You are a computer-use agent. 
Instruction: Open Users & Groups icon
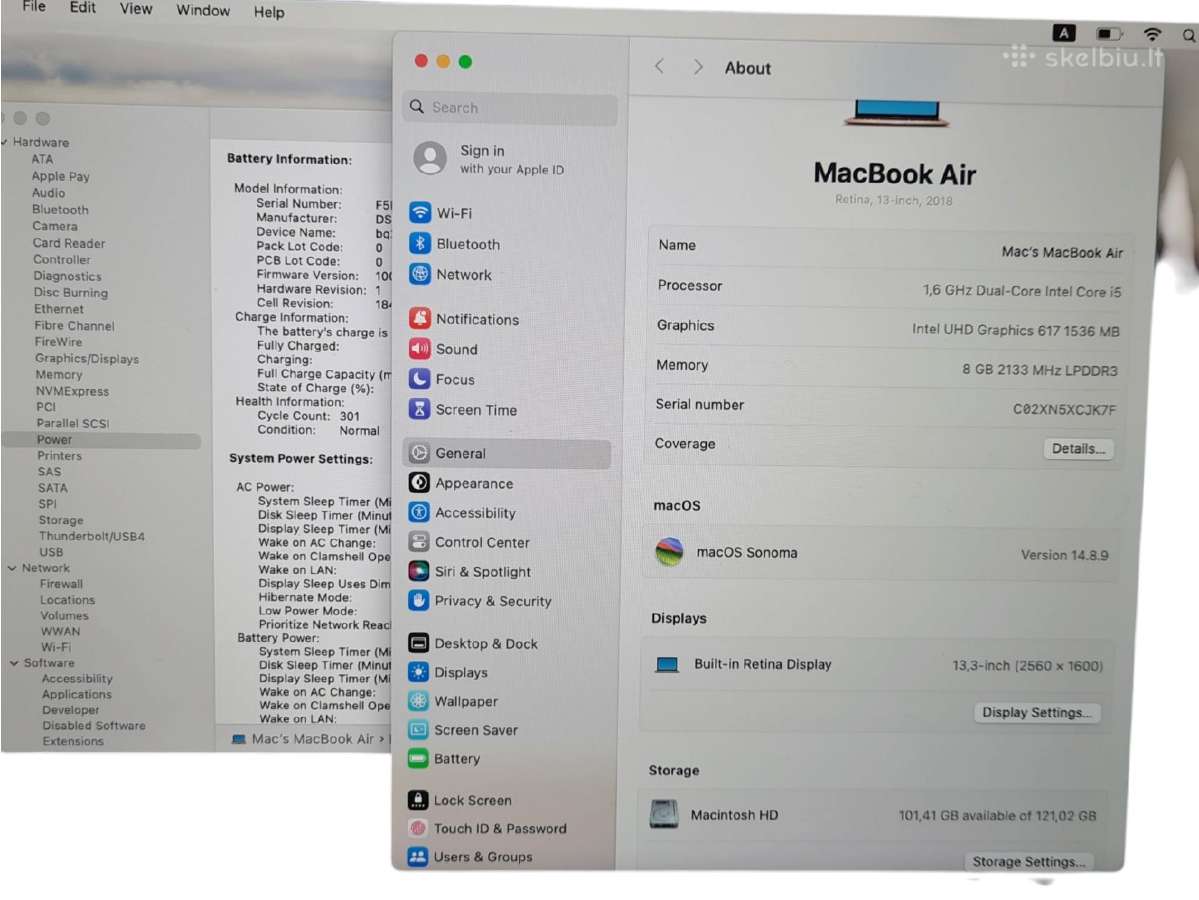[418, 856]
